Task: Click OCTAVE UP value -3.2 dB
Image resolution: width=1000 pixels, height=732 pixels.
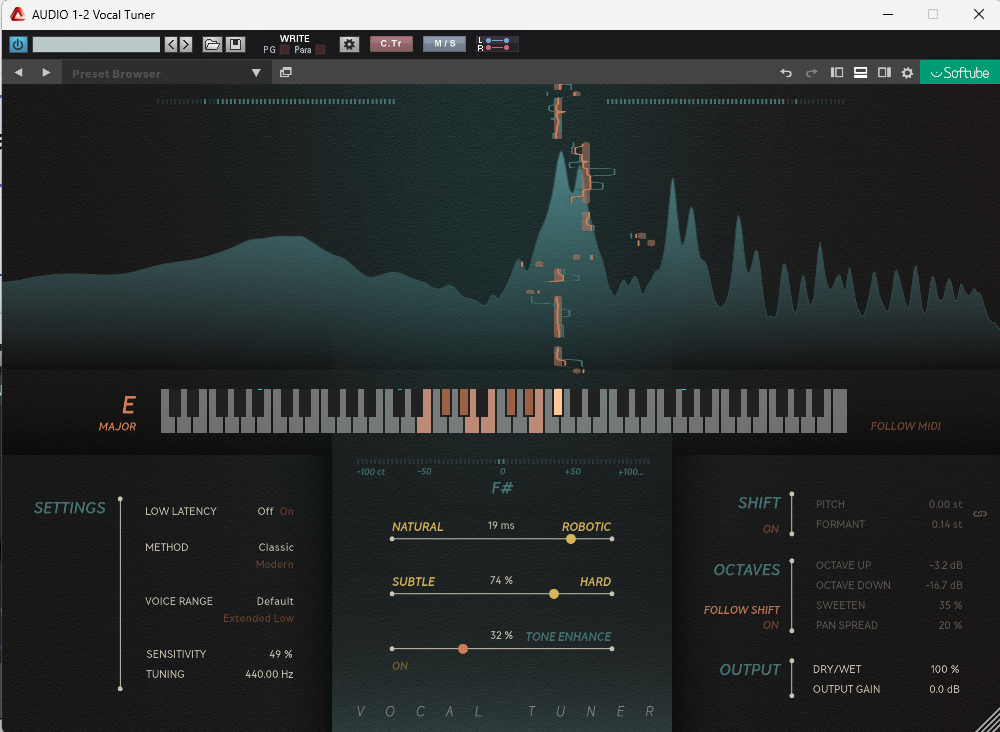Action: click(946, 565)
